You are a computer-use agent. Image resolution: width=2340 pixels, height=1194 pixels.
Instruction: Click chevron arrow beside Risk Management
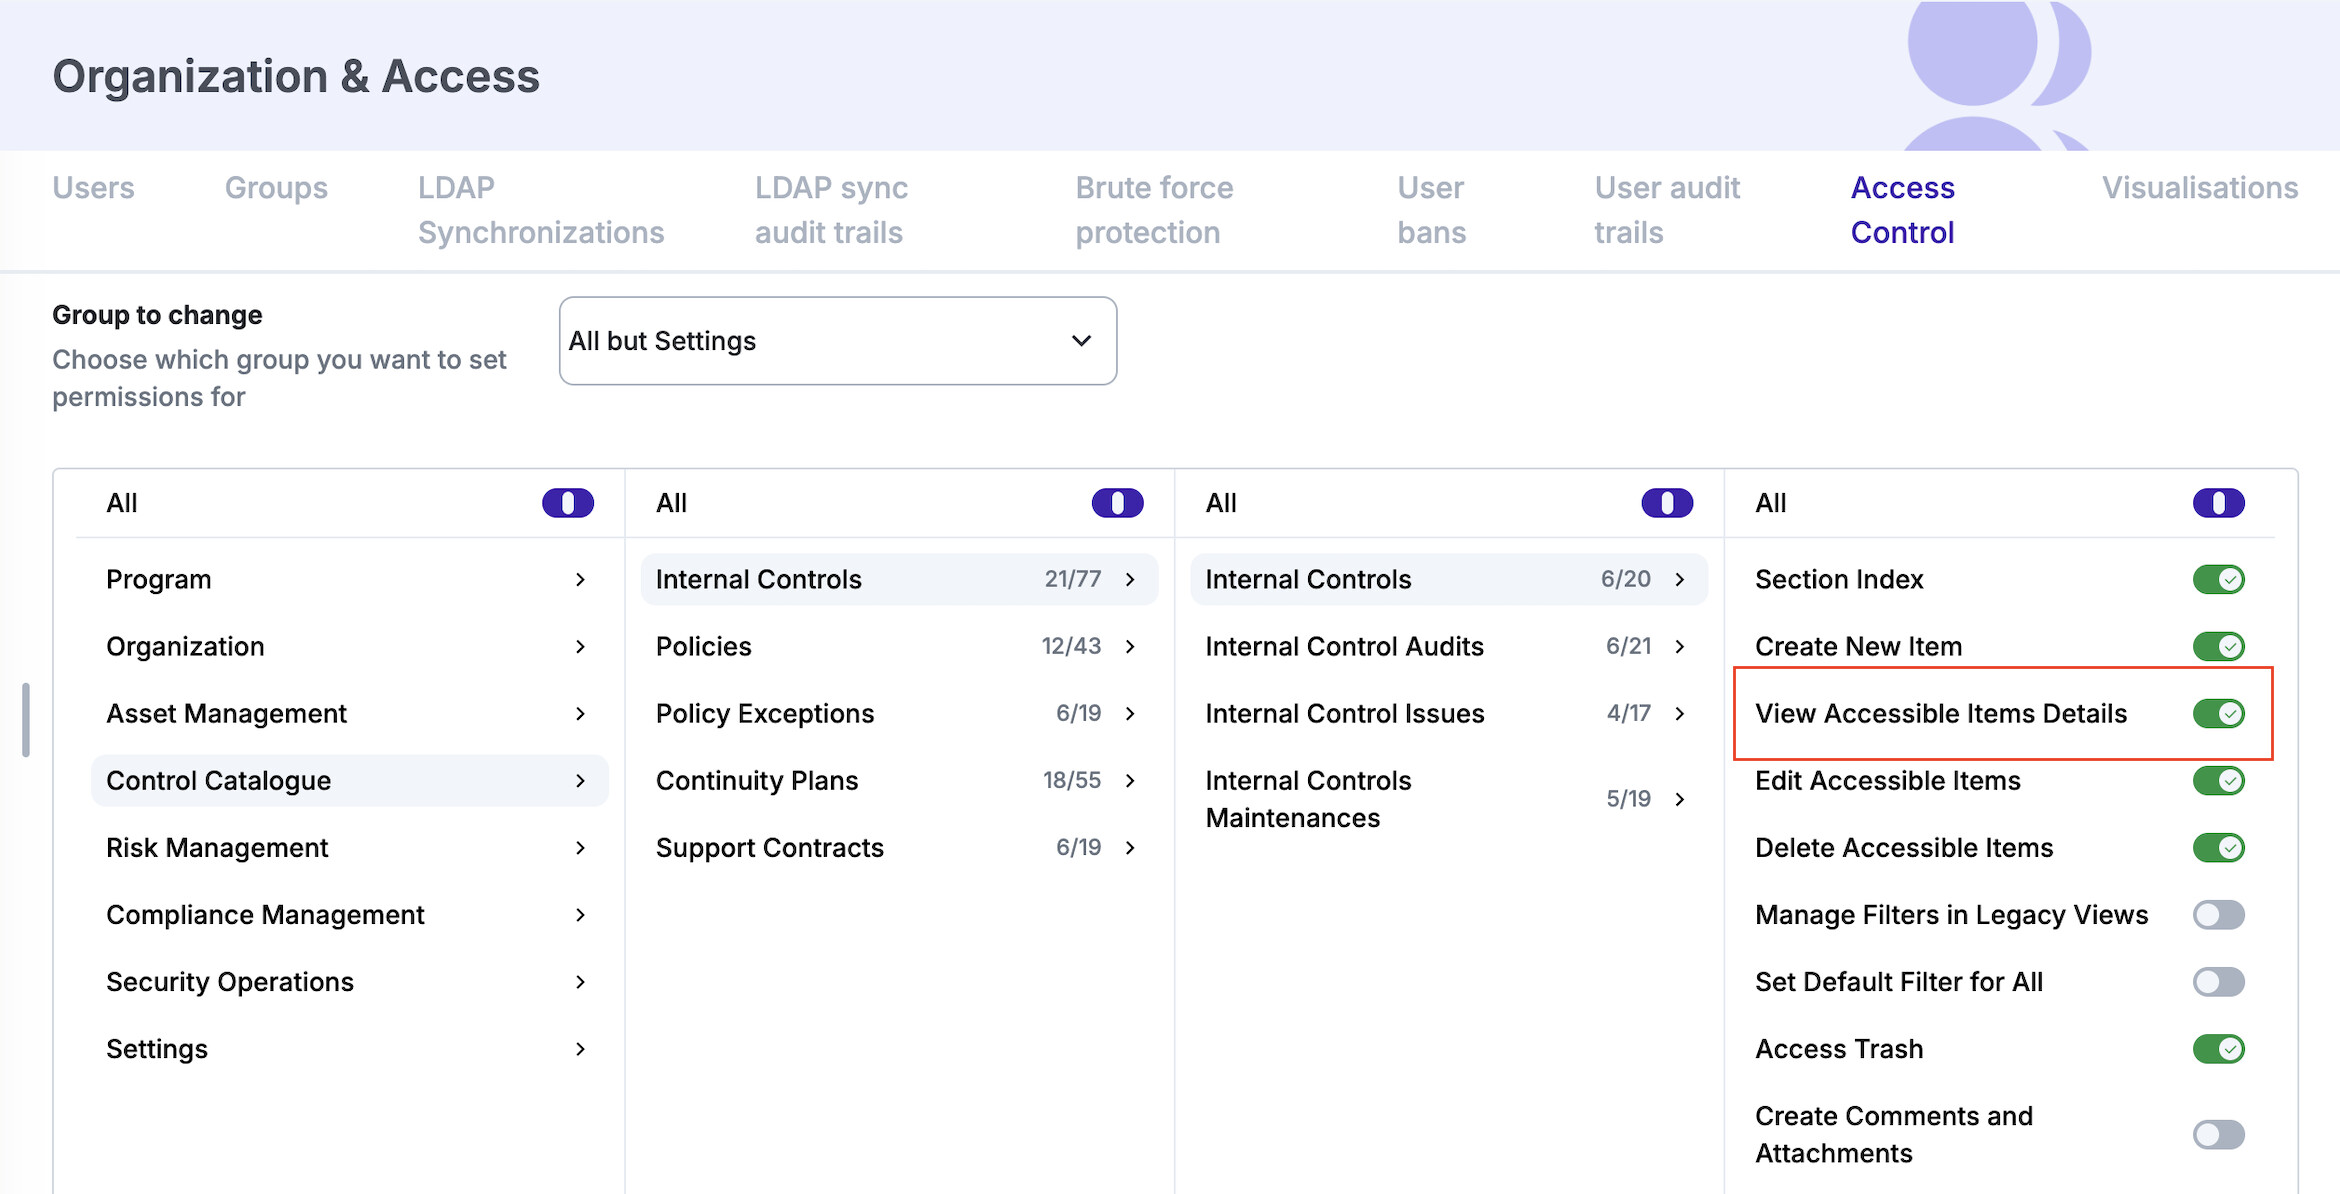click(x=580, y=848)
